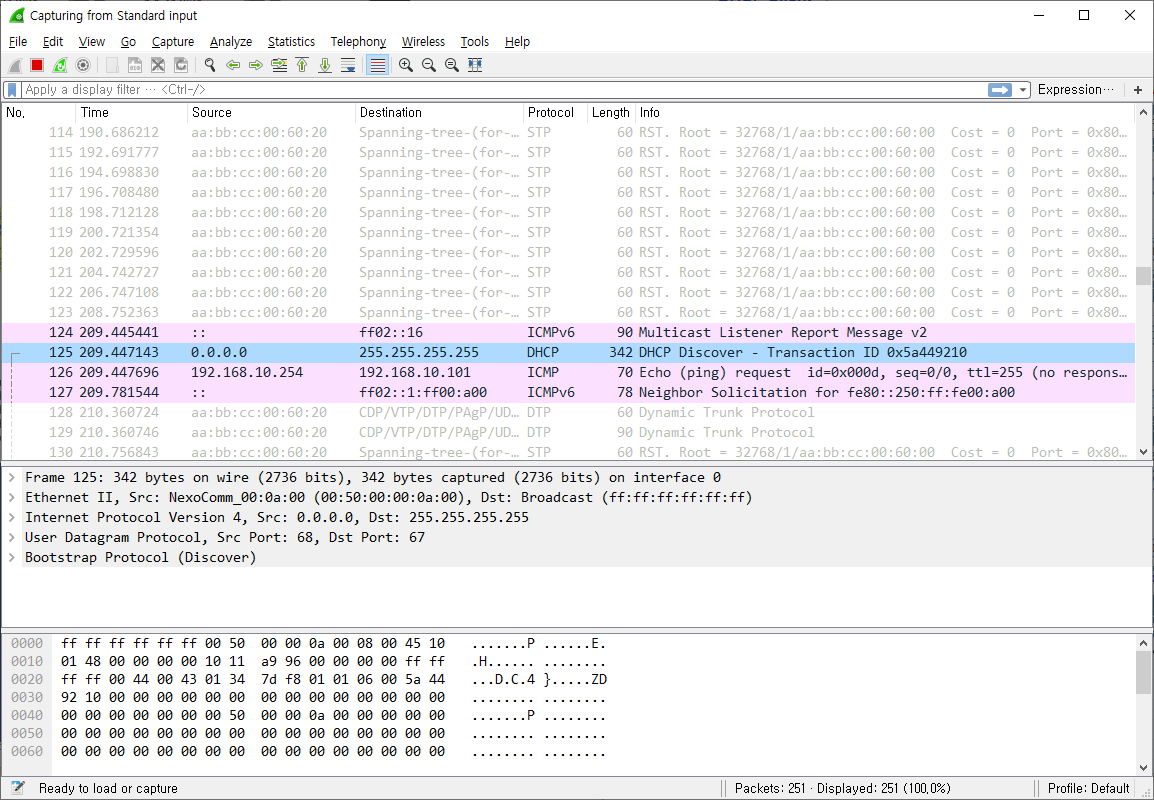
Task: Start capturing packets with the shark fin icon
Action: click(15, 66)
